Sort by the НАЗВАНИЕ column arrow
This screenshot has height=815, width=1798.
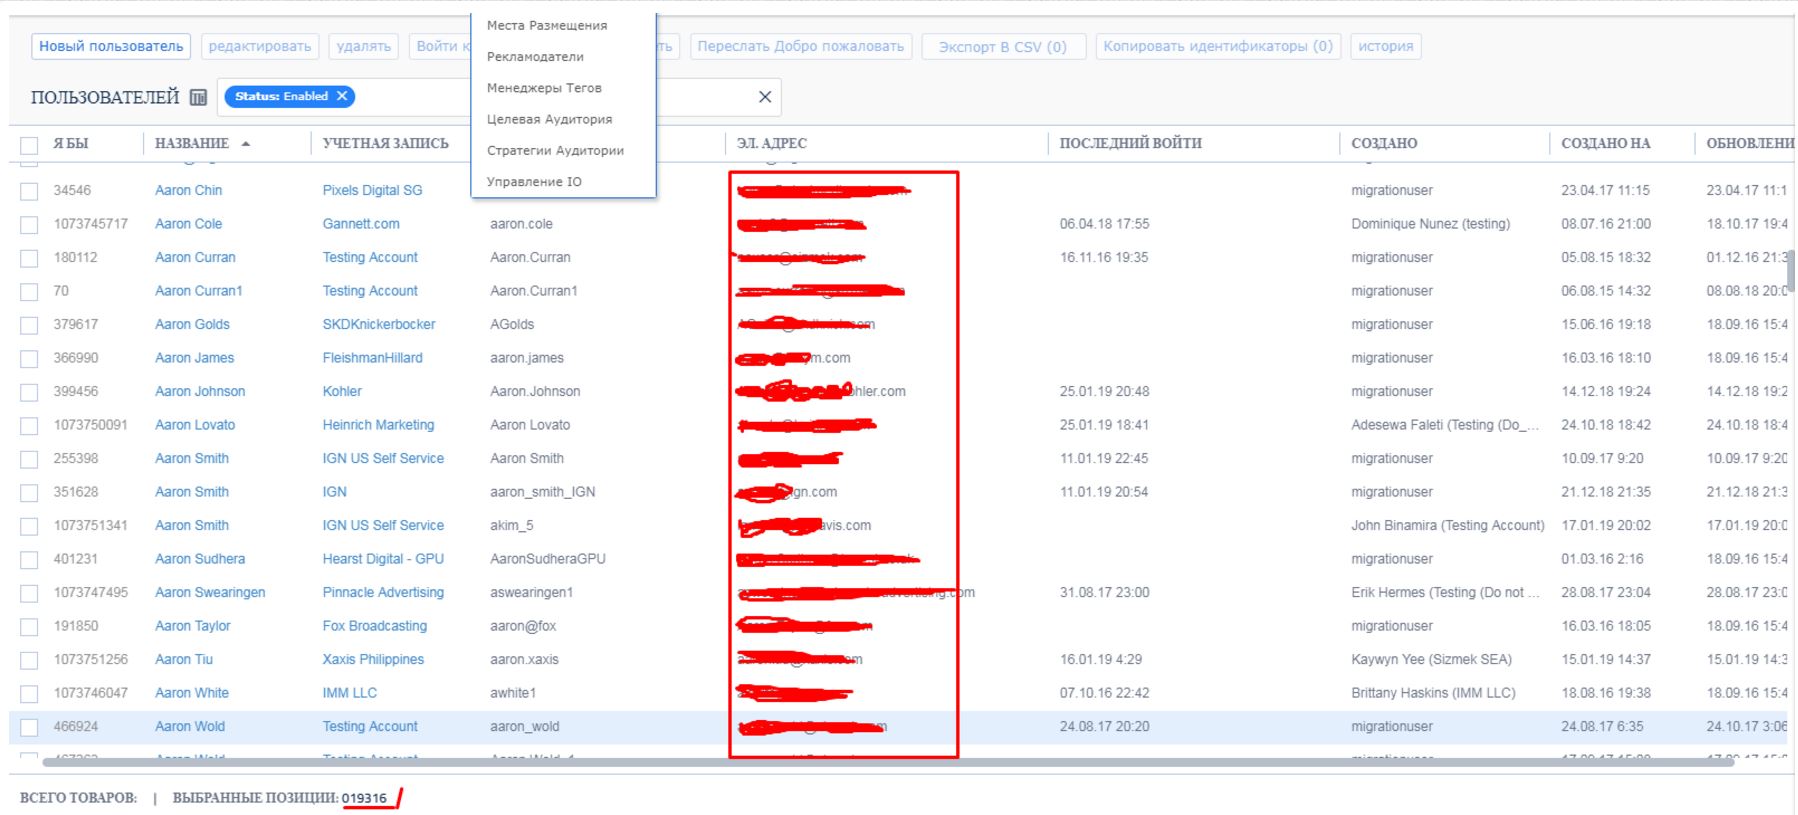(246, 144)
